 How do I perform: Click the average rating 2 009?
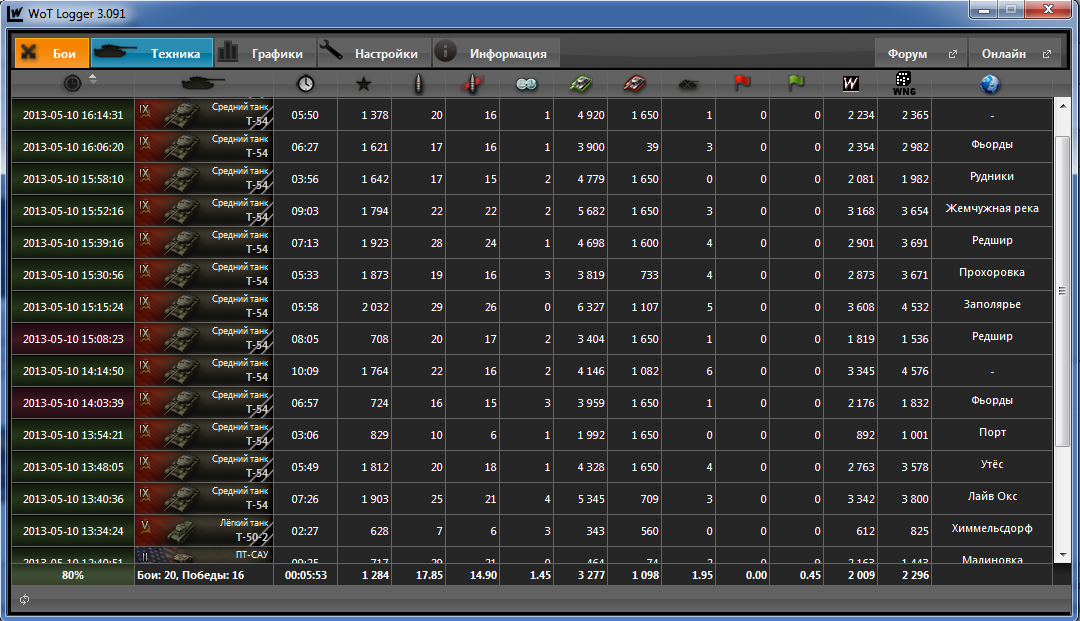pos(860,575)
